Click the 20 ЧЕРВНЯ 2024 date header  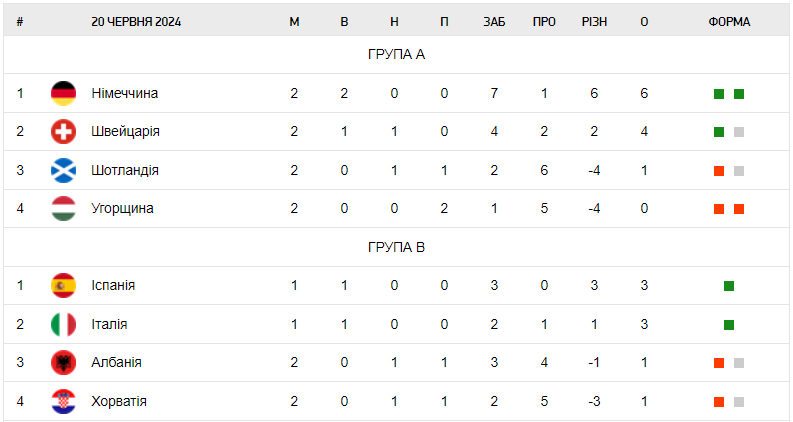(134, 22)
